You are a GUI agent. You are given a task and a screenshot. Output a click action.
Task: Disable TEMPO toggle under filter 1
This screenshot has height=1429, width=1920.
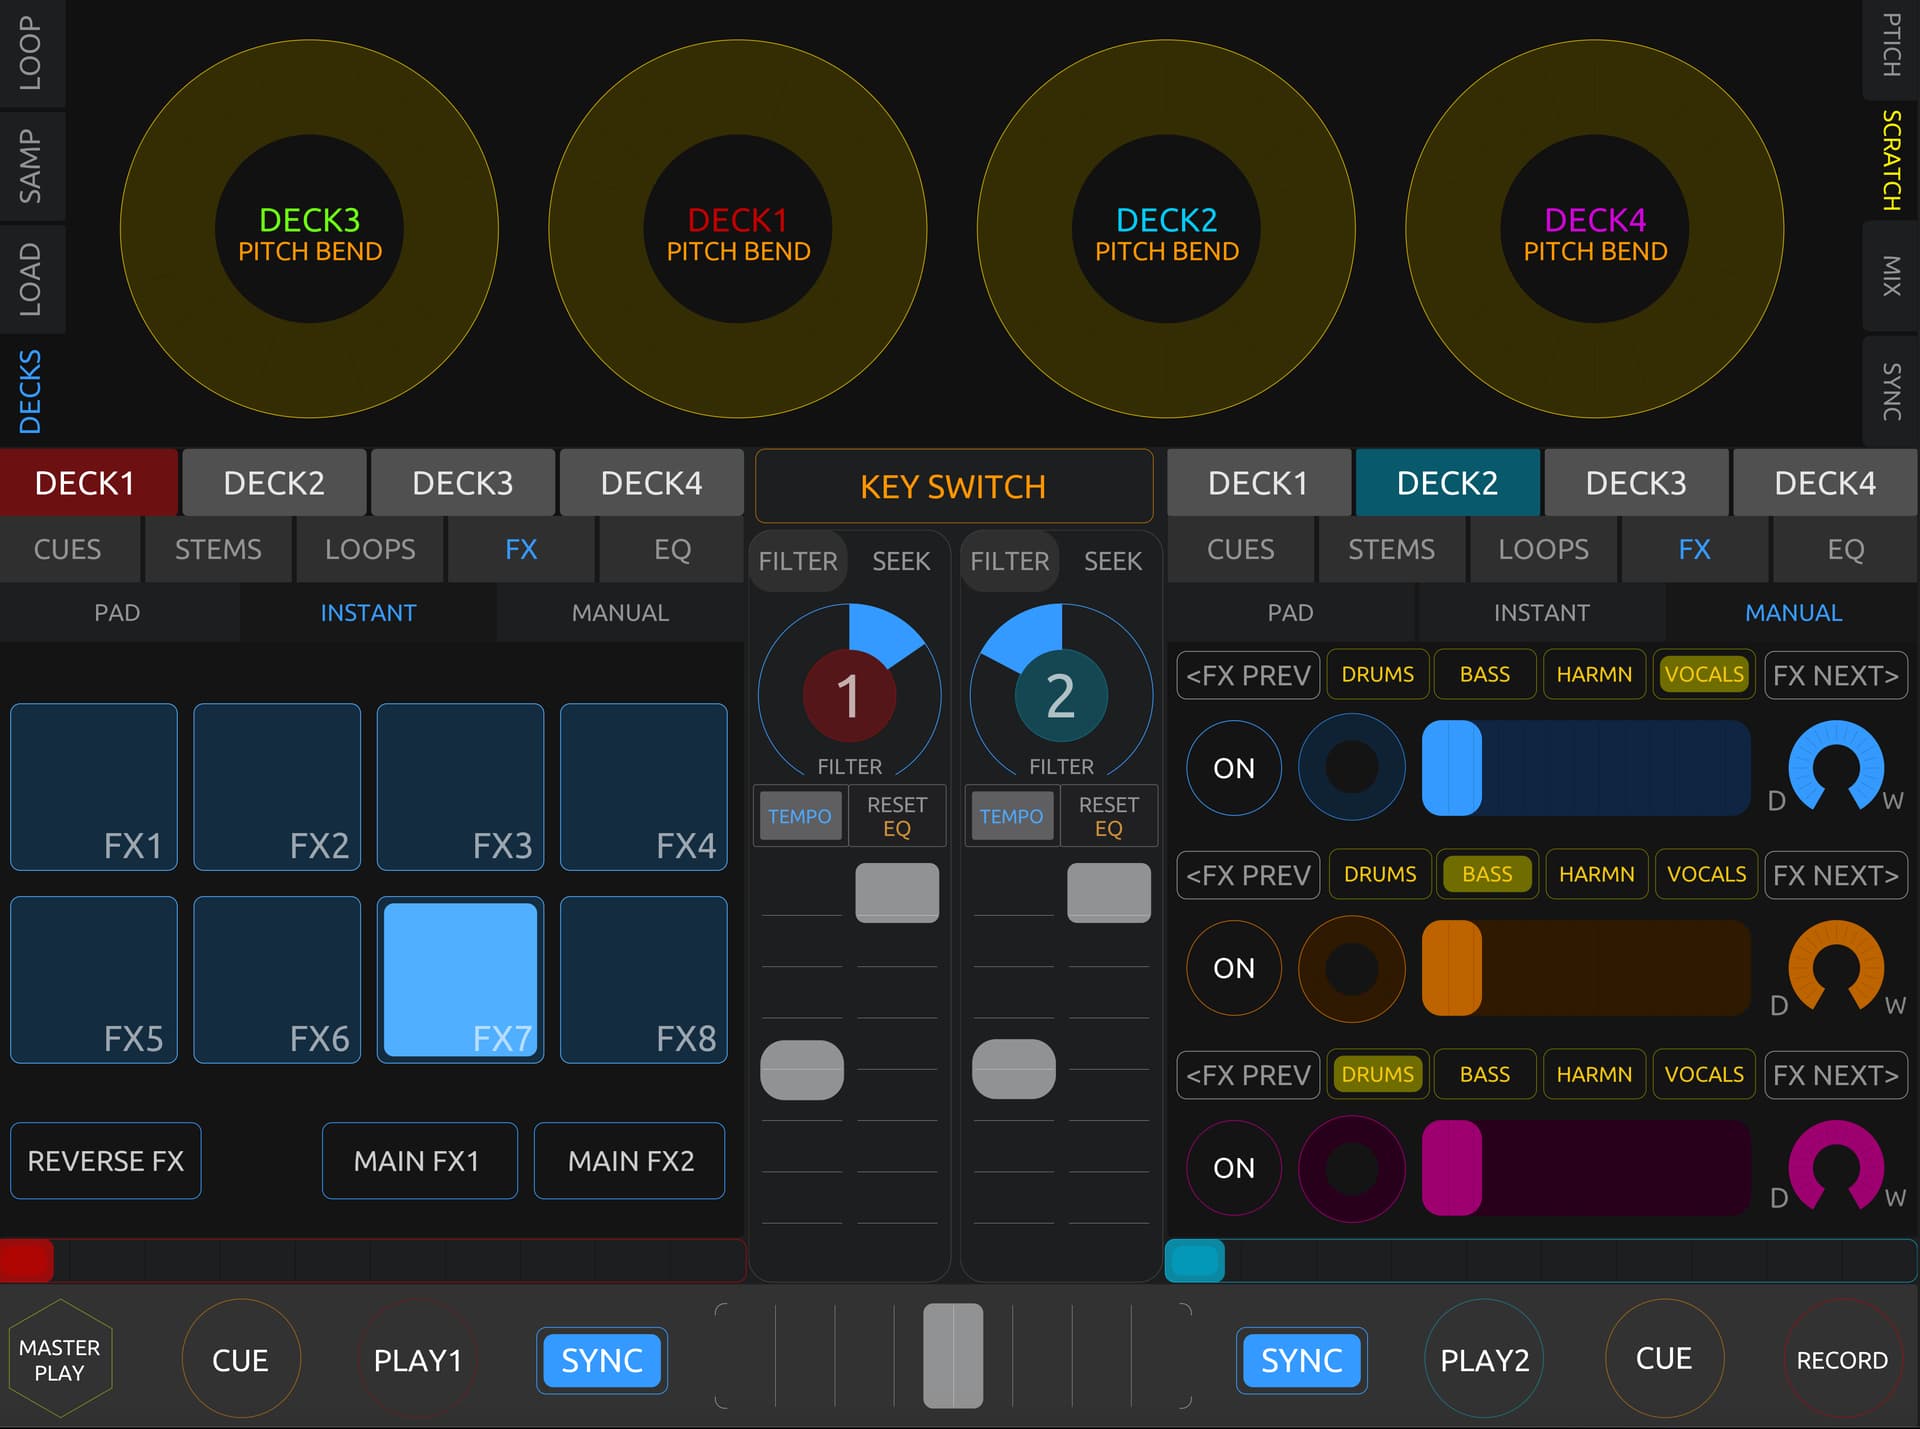(x=799, y=816)
